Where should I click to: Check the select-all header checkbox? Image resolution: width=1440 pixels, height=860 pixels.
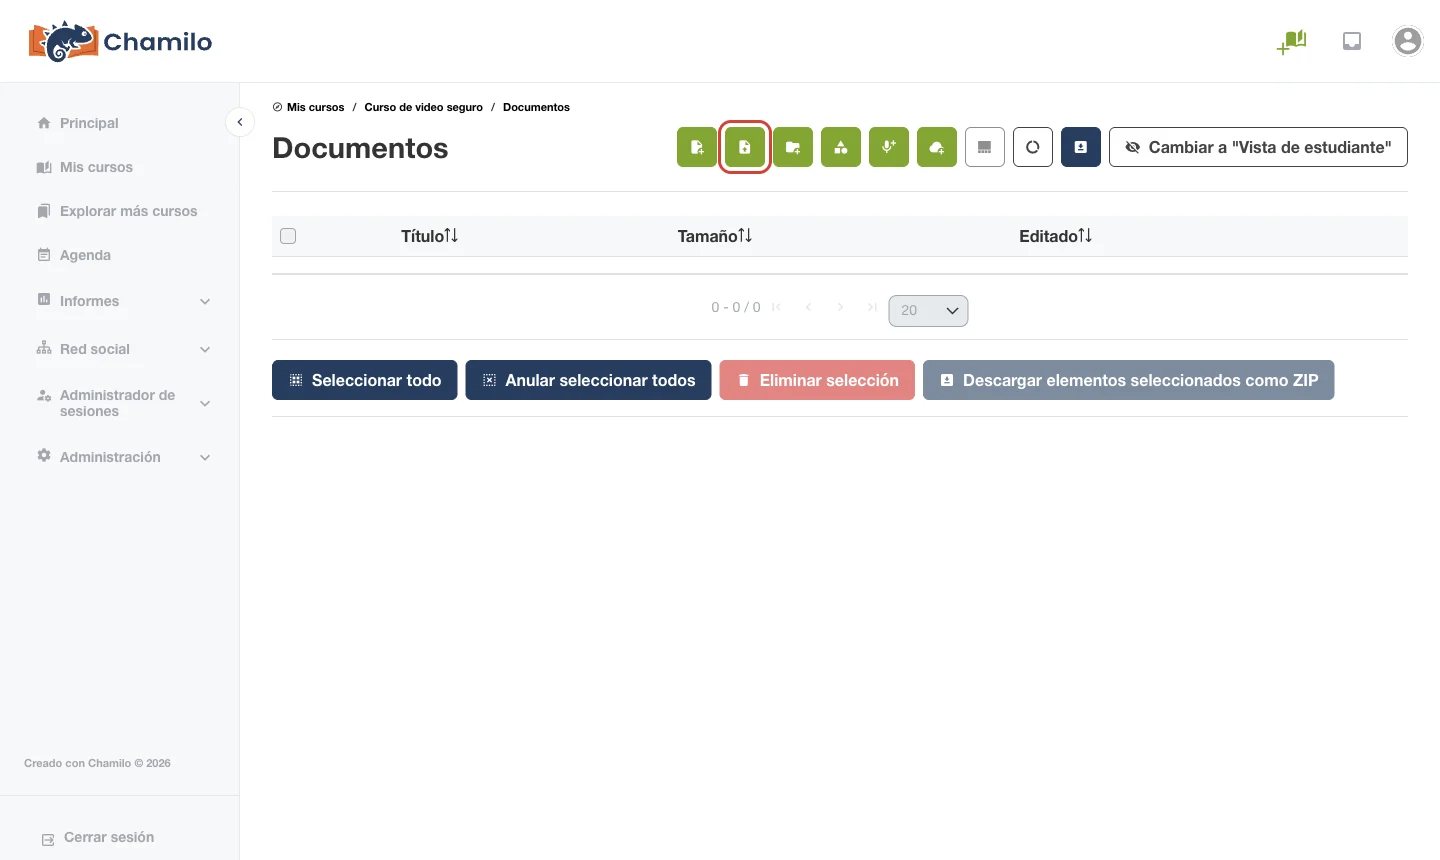click(288, 236)
